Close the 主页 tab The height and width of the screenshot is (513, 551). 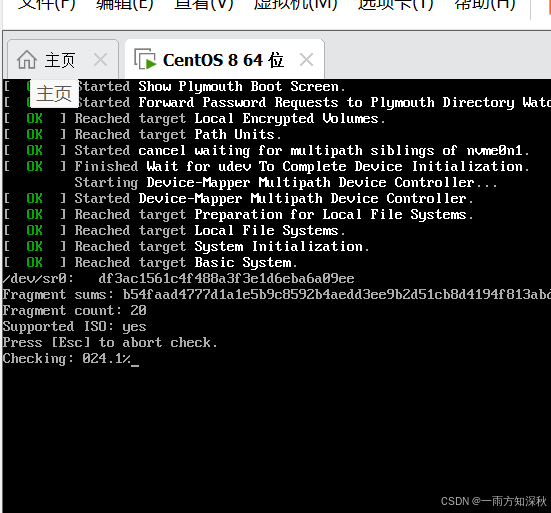(101, 60)
